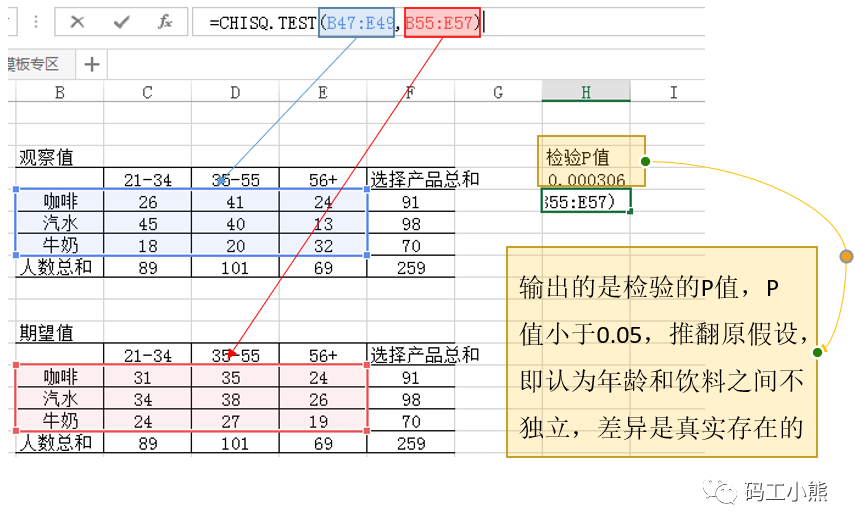Click the expected-table 人数总和 label

56,442
